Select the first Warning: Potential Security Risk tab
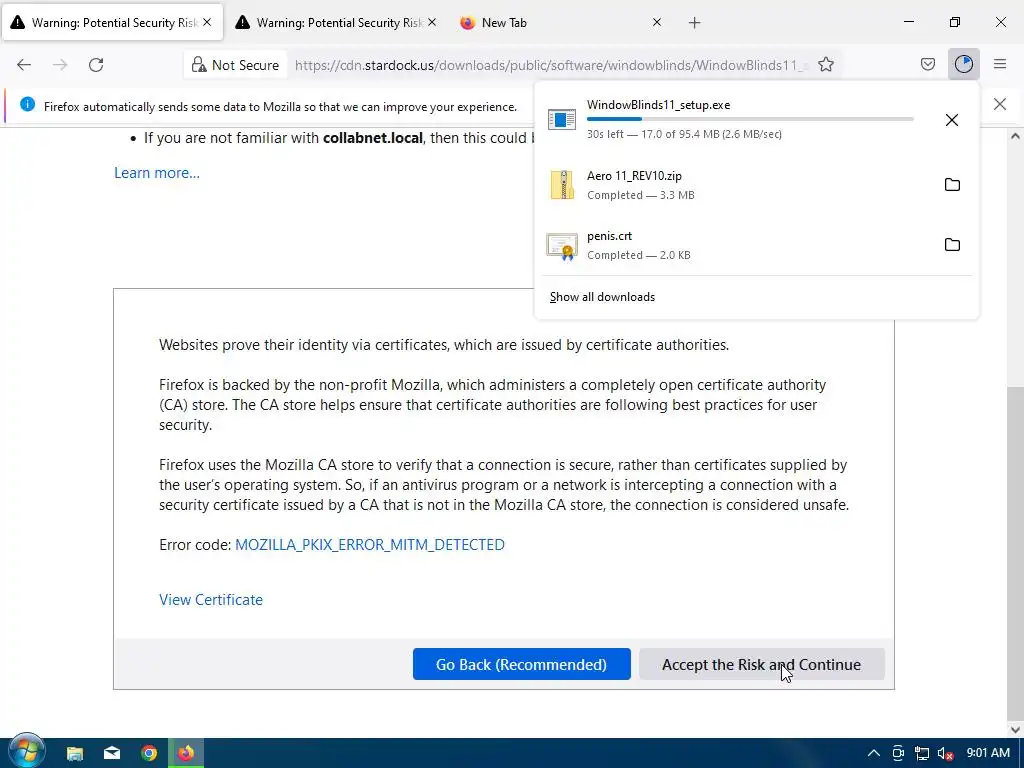Viewport: 1024px width, 768px height. coord(112,23)
